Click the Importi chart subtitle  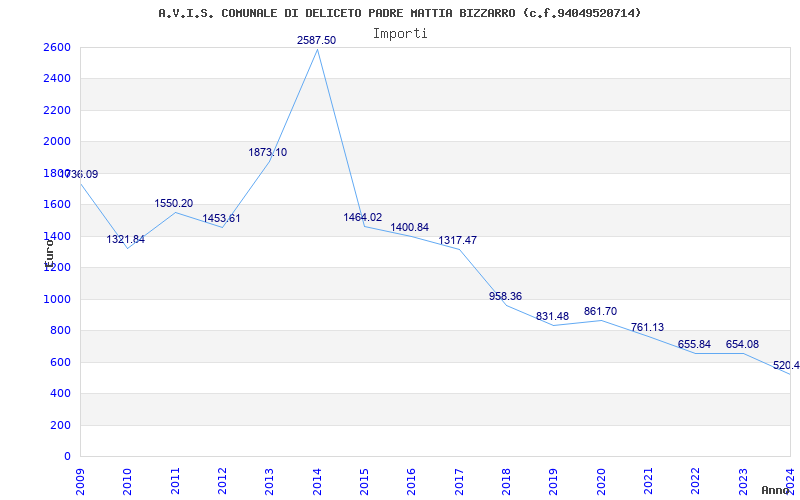[400, 34]
